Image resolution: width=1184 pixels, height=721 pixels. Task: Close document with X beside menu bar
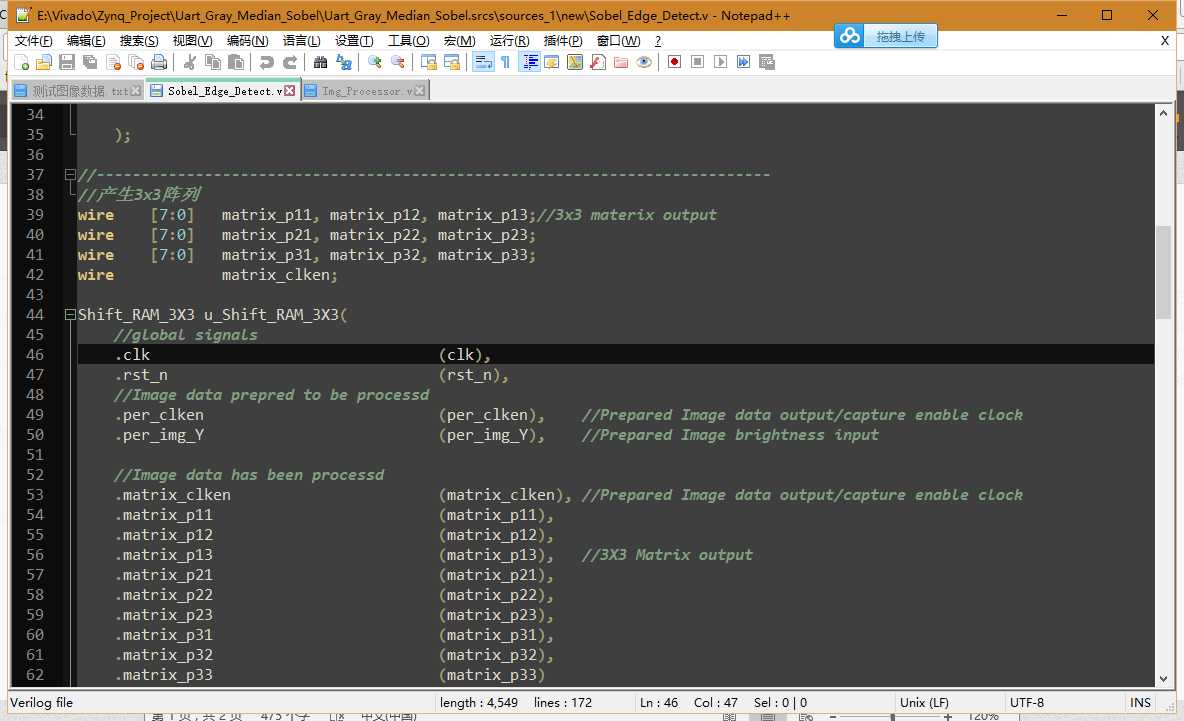coord(1164,41)
